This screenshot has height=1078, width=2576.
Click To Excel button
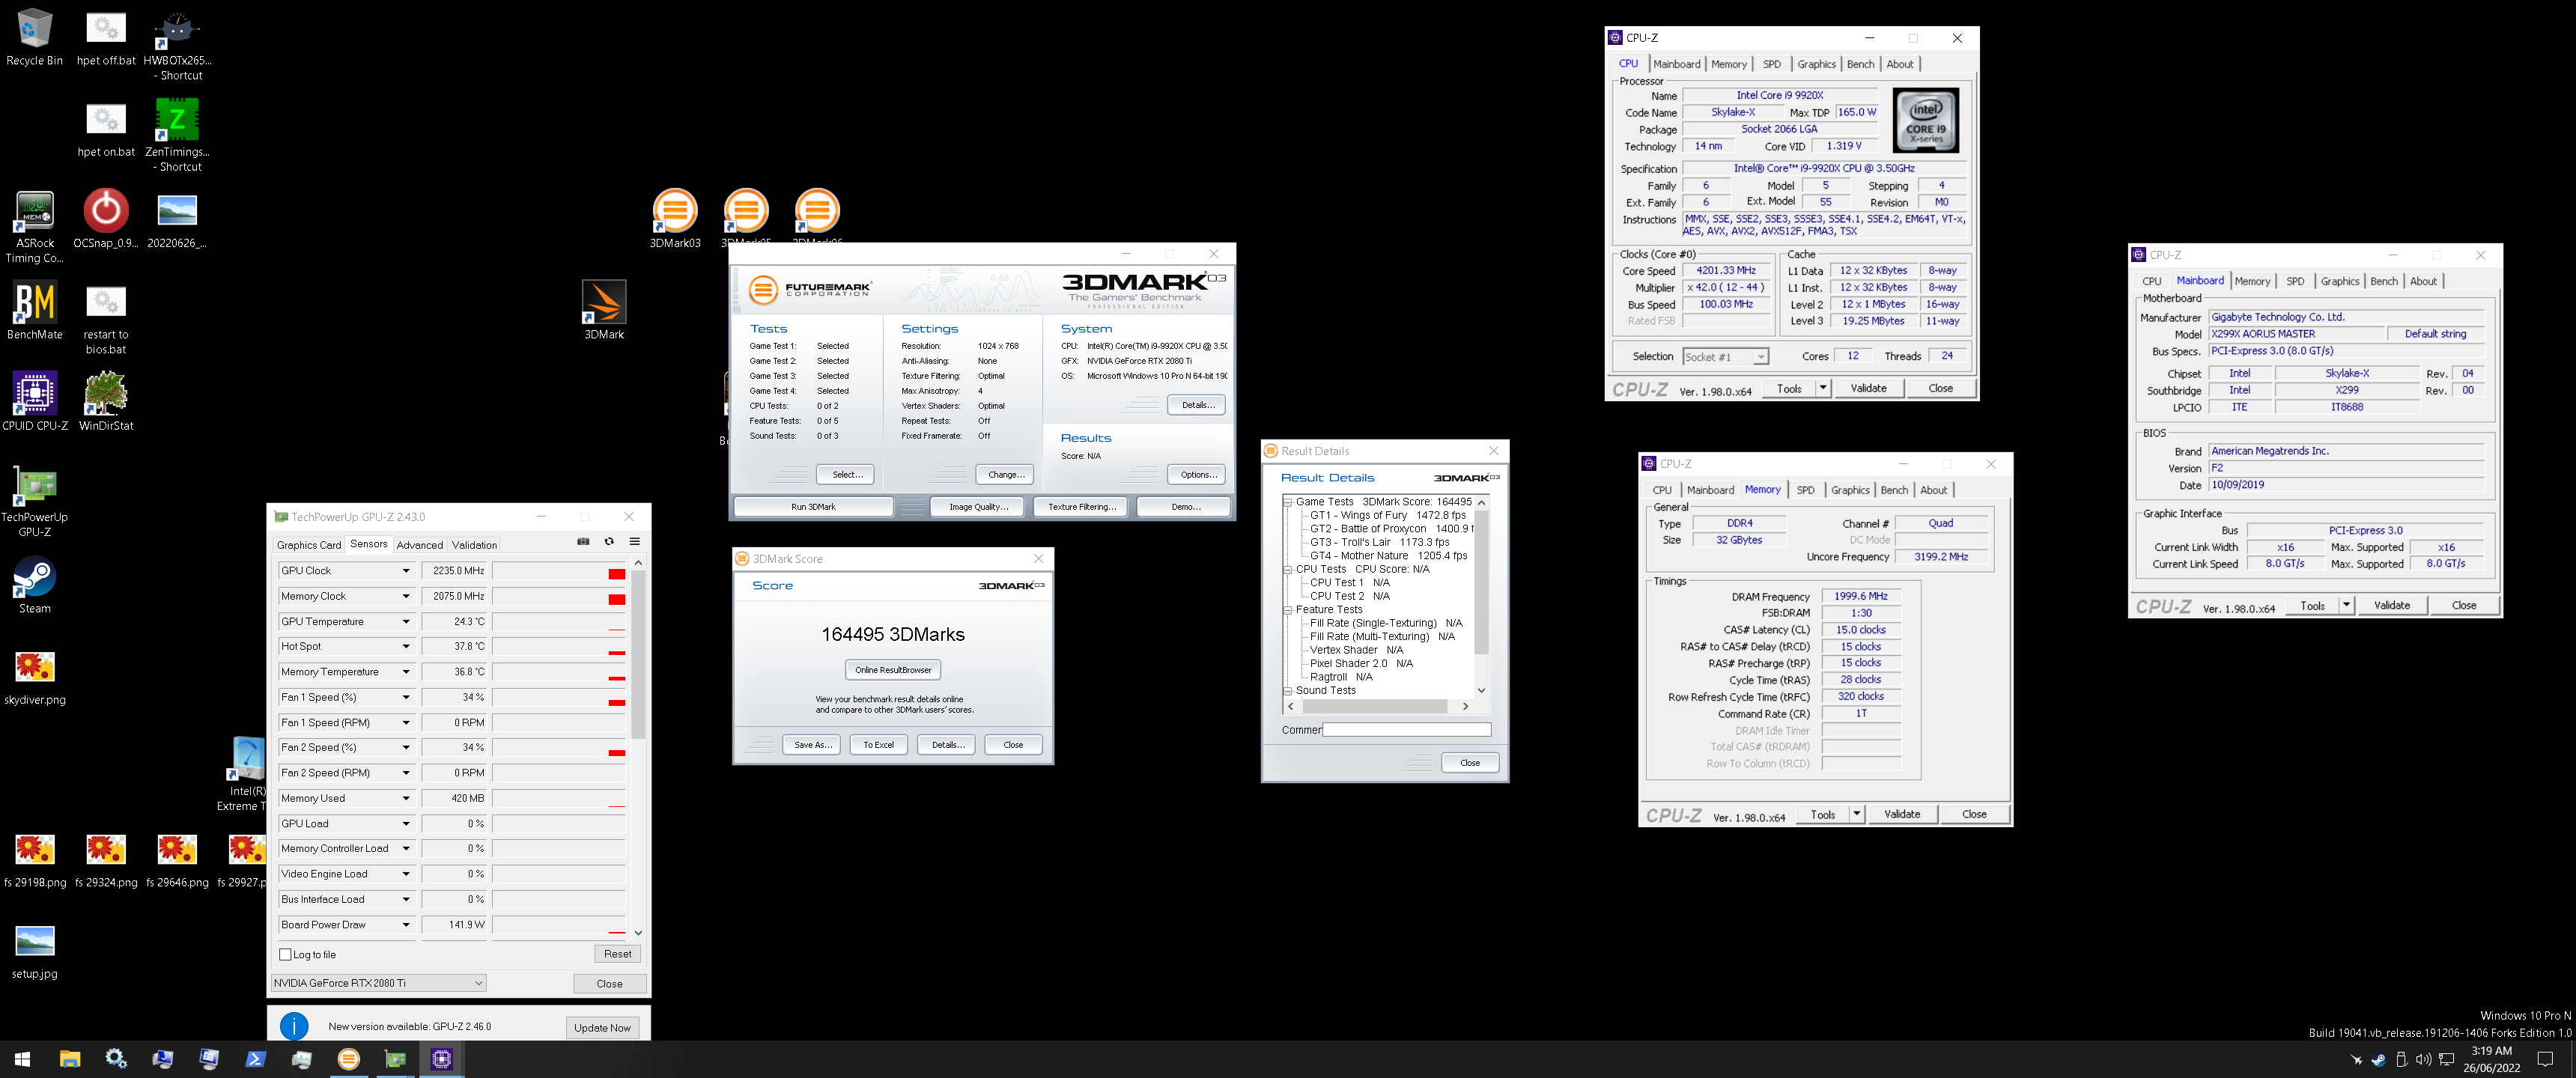point(879,745)
